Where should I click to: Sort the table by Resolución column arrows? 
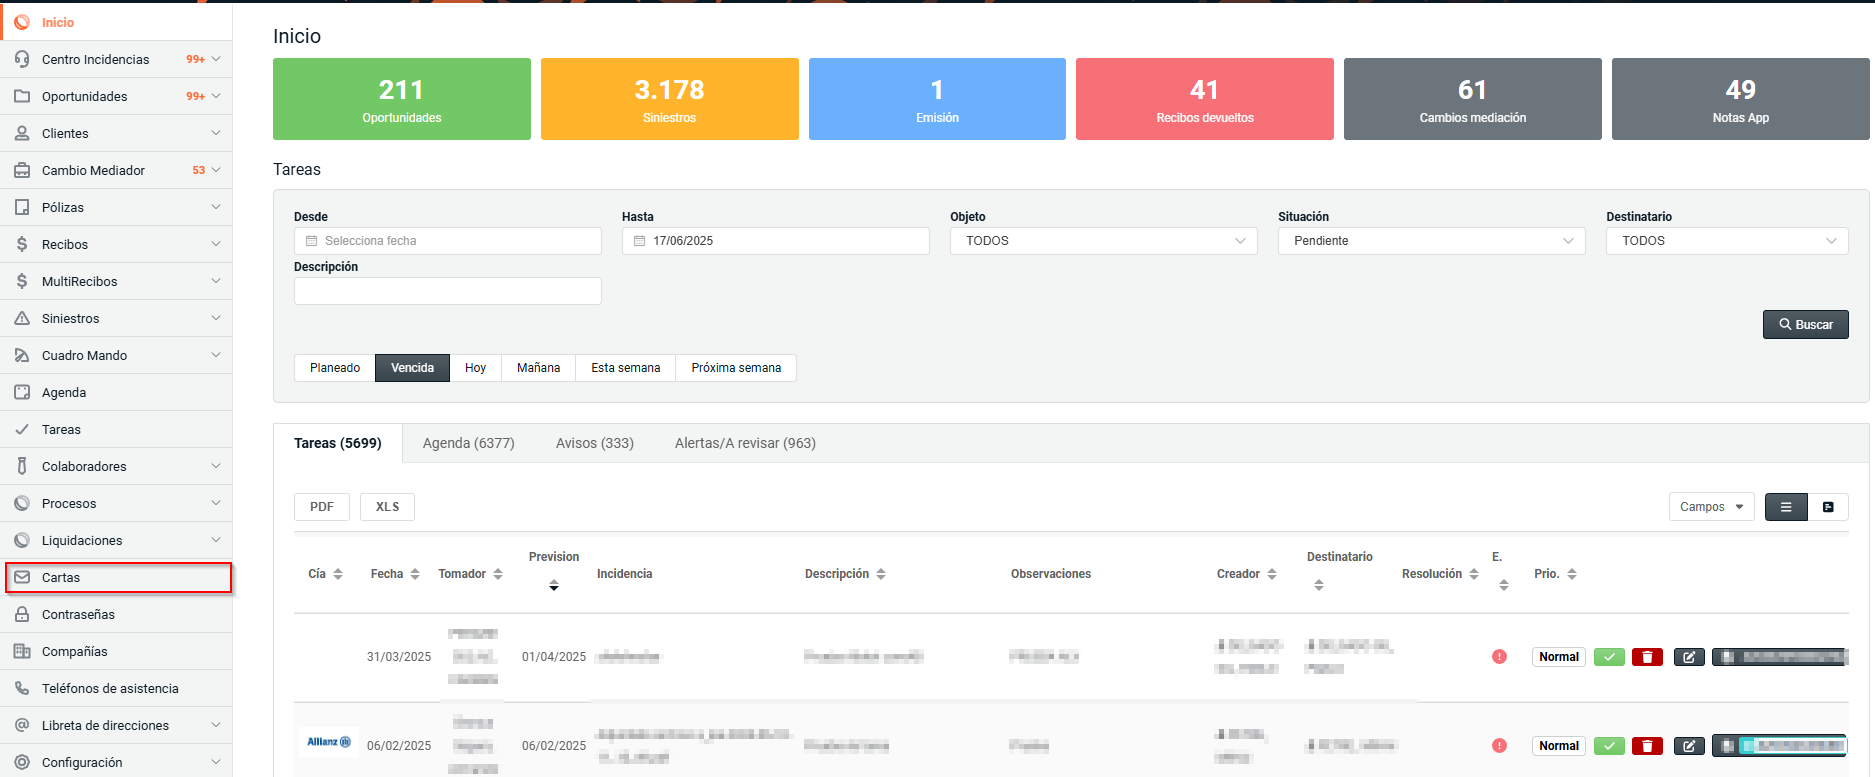pos(1474,574)
